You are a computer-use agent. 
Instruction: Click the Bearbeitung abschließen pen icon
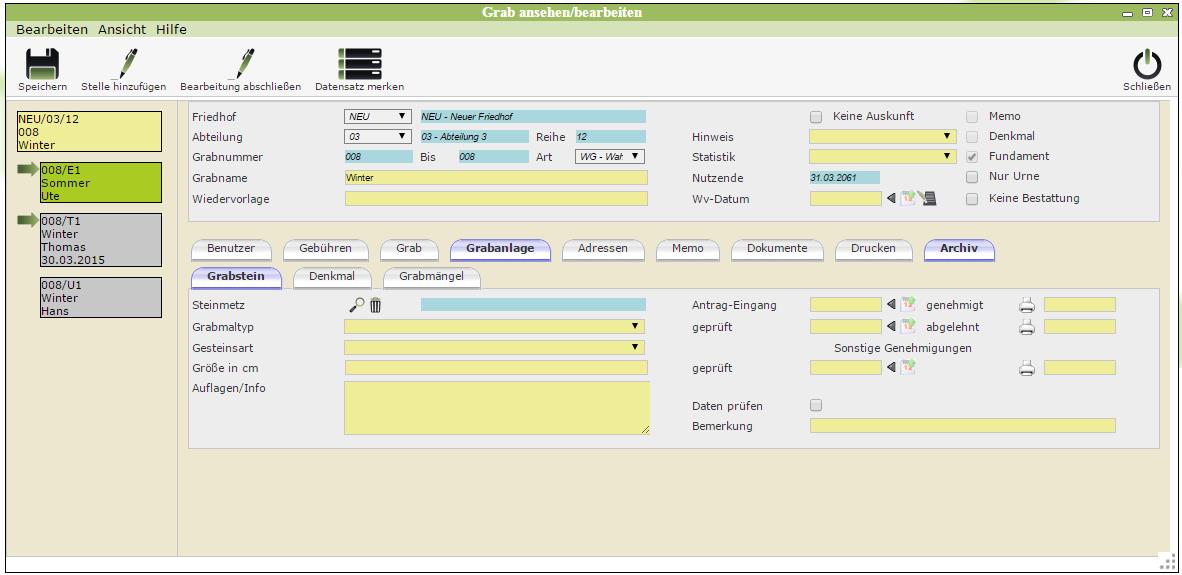pyautogui.click(x=240, y=64)
